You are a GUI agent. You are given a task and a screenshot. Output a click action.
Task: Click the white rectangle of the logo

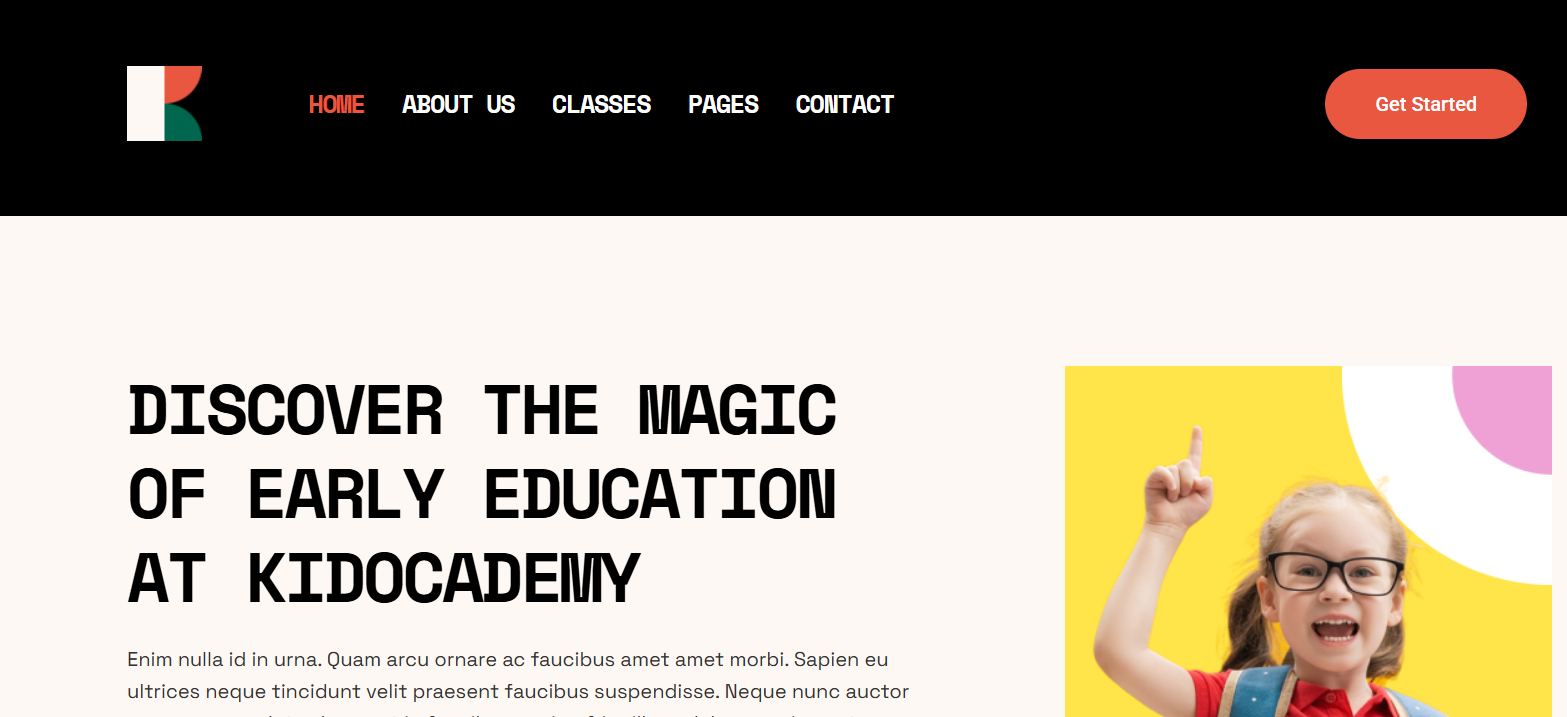[146, 104]
